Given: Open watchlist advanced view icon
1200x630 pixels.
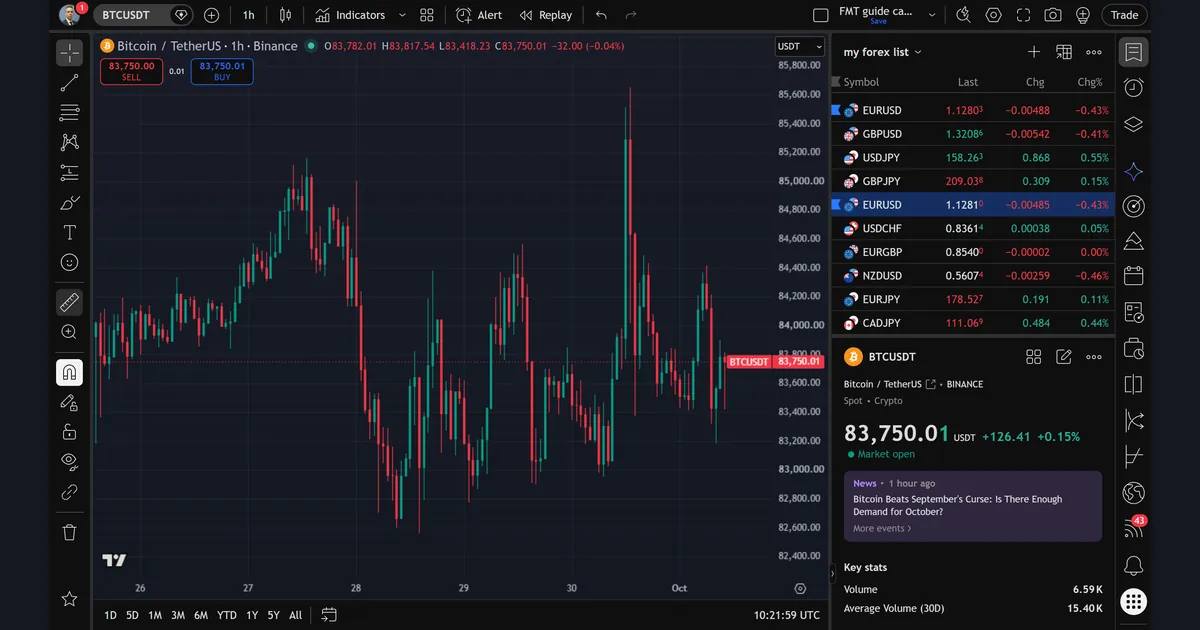Looking at the screenshot, I should 1064,52.
